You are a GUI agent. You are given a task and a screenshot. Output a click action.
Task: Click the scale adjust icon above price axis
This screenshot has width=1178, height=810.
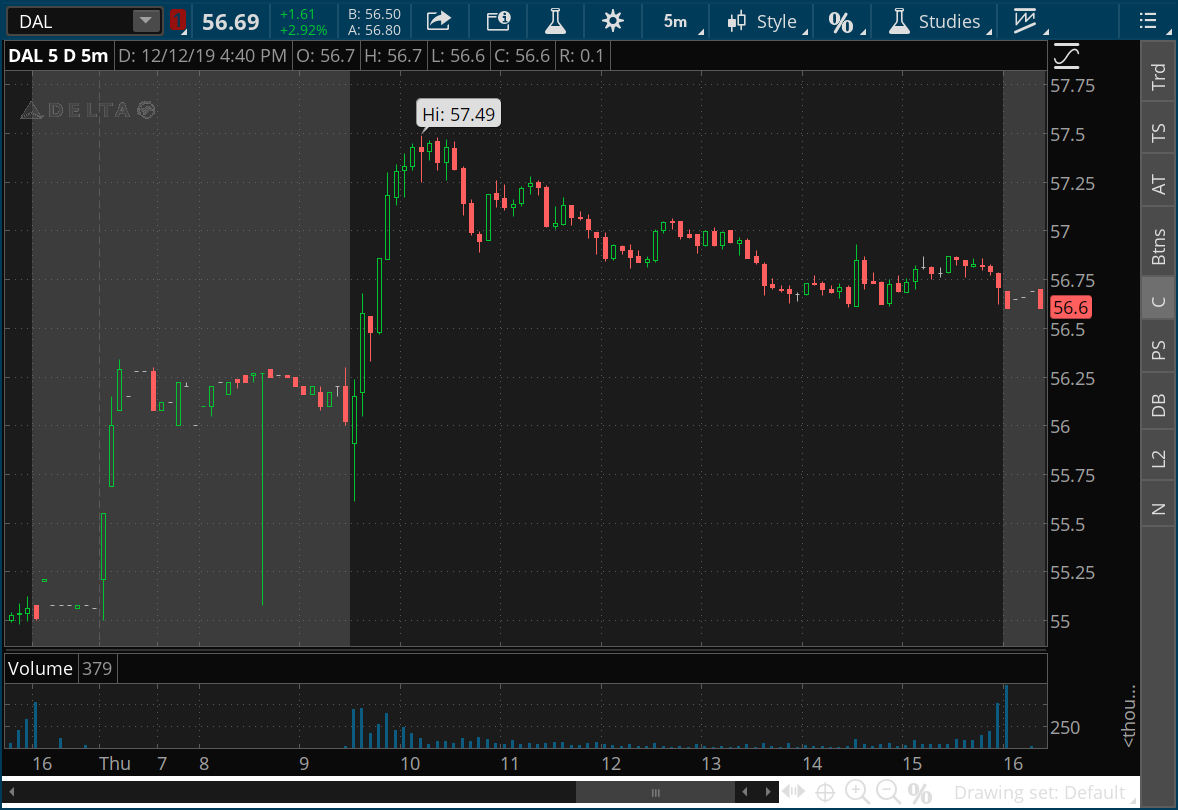click(x=1067, y=56)
